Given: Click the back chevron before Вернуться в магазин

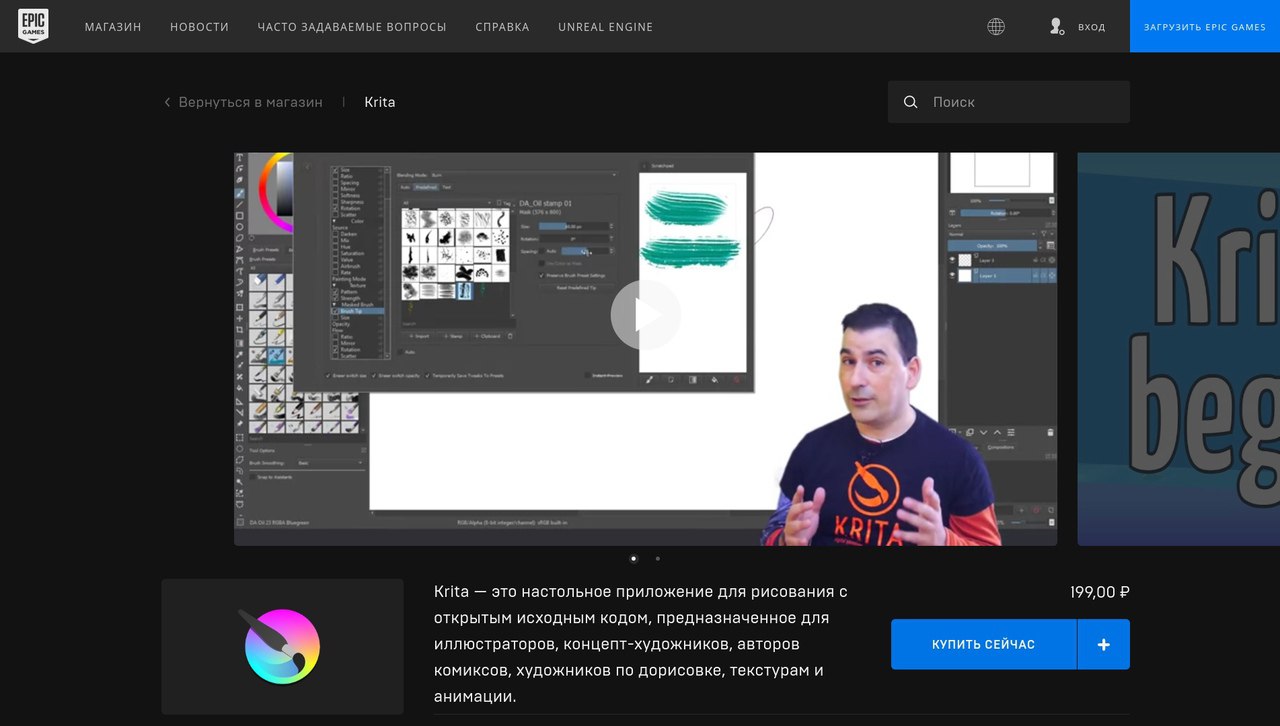Looking at the screenshot, I should point(167,102).
